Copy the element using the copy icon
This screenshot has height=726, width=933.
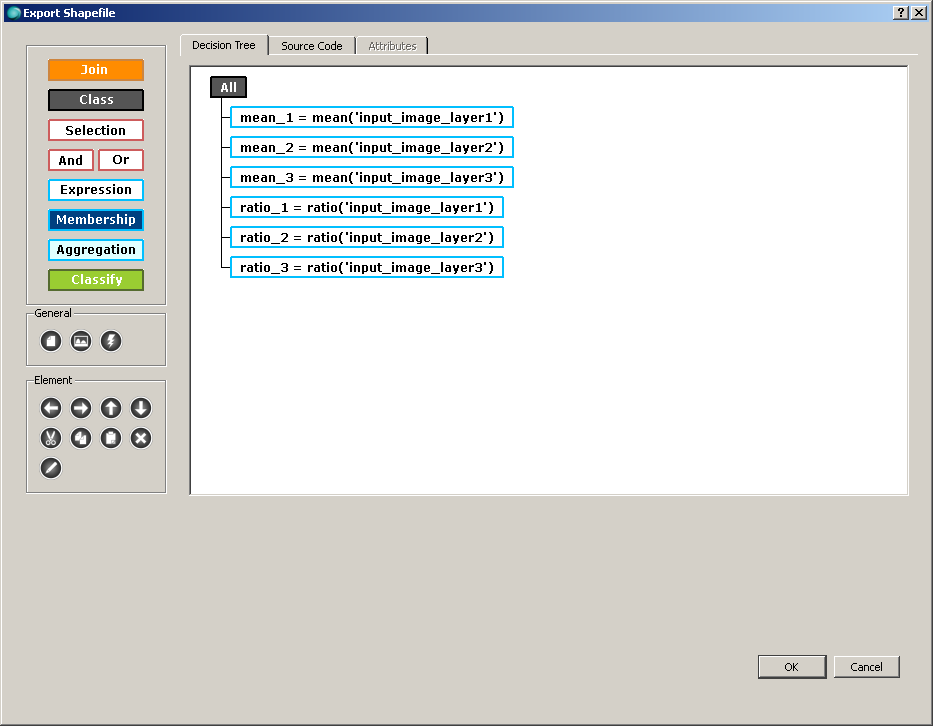[80, 438]
